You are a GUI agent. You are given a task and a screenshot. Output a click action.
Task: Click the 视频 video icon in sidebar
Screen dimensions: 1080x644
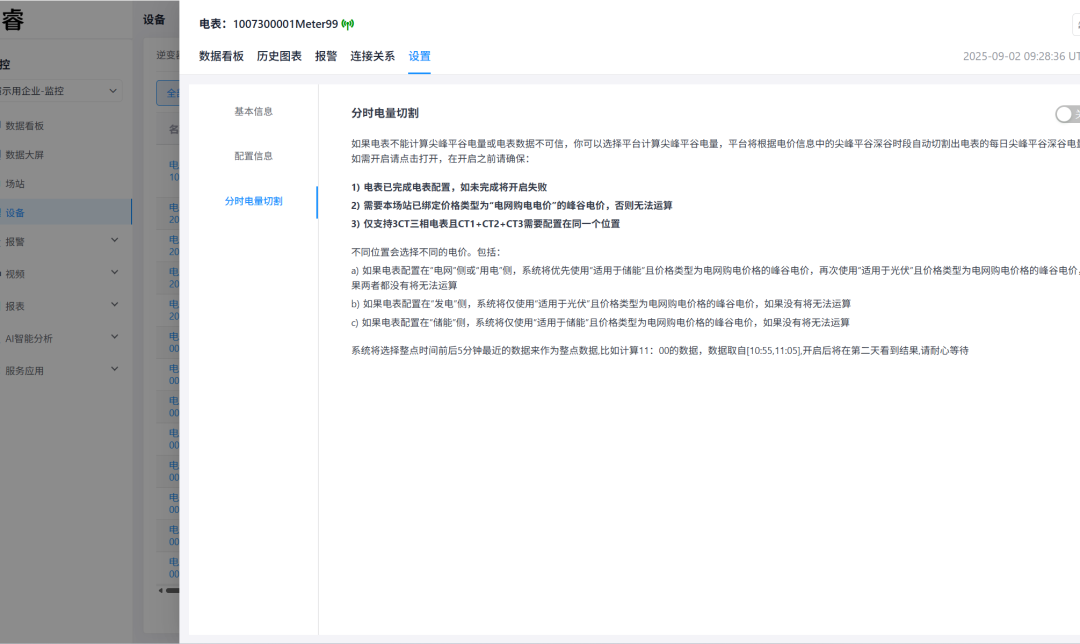point(33,271)
